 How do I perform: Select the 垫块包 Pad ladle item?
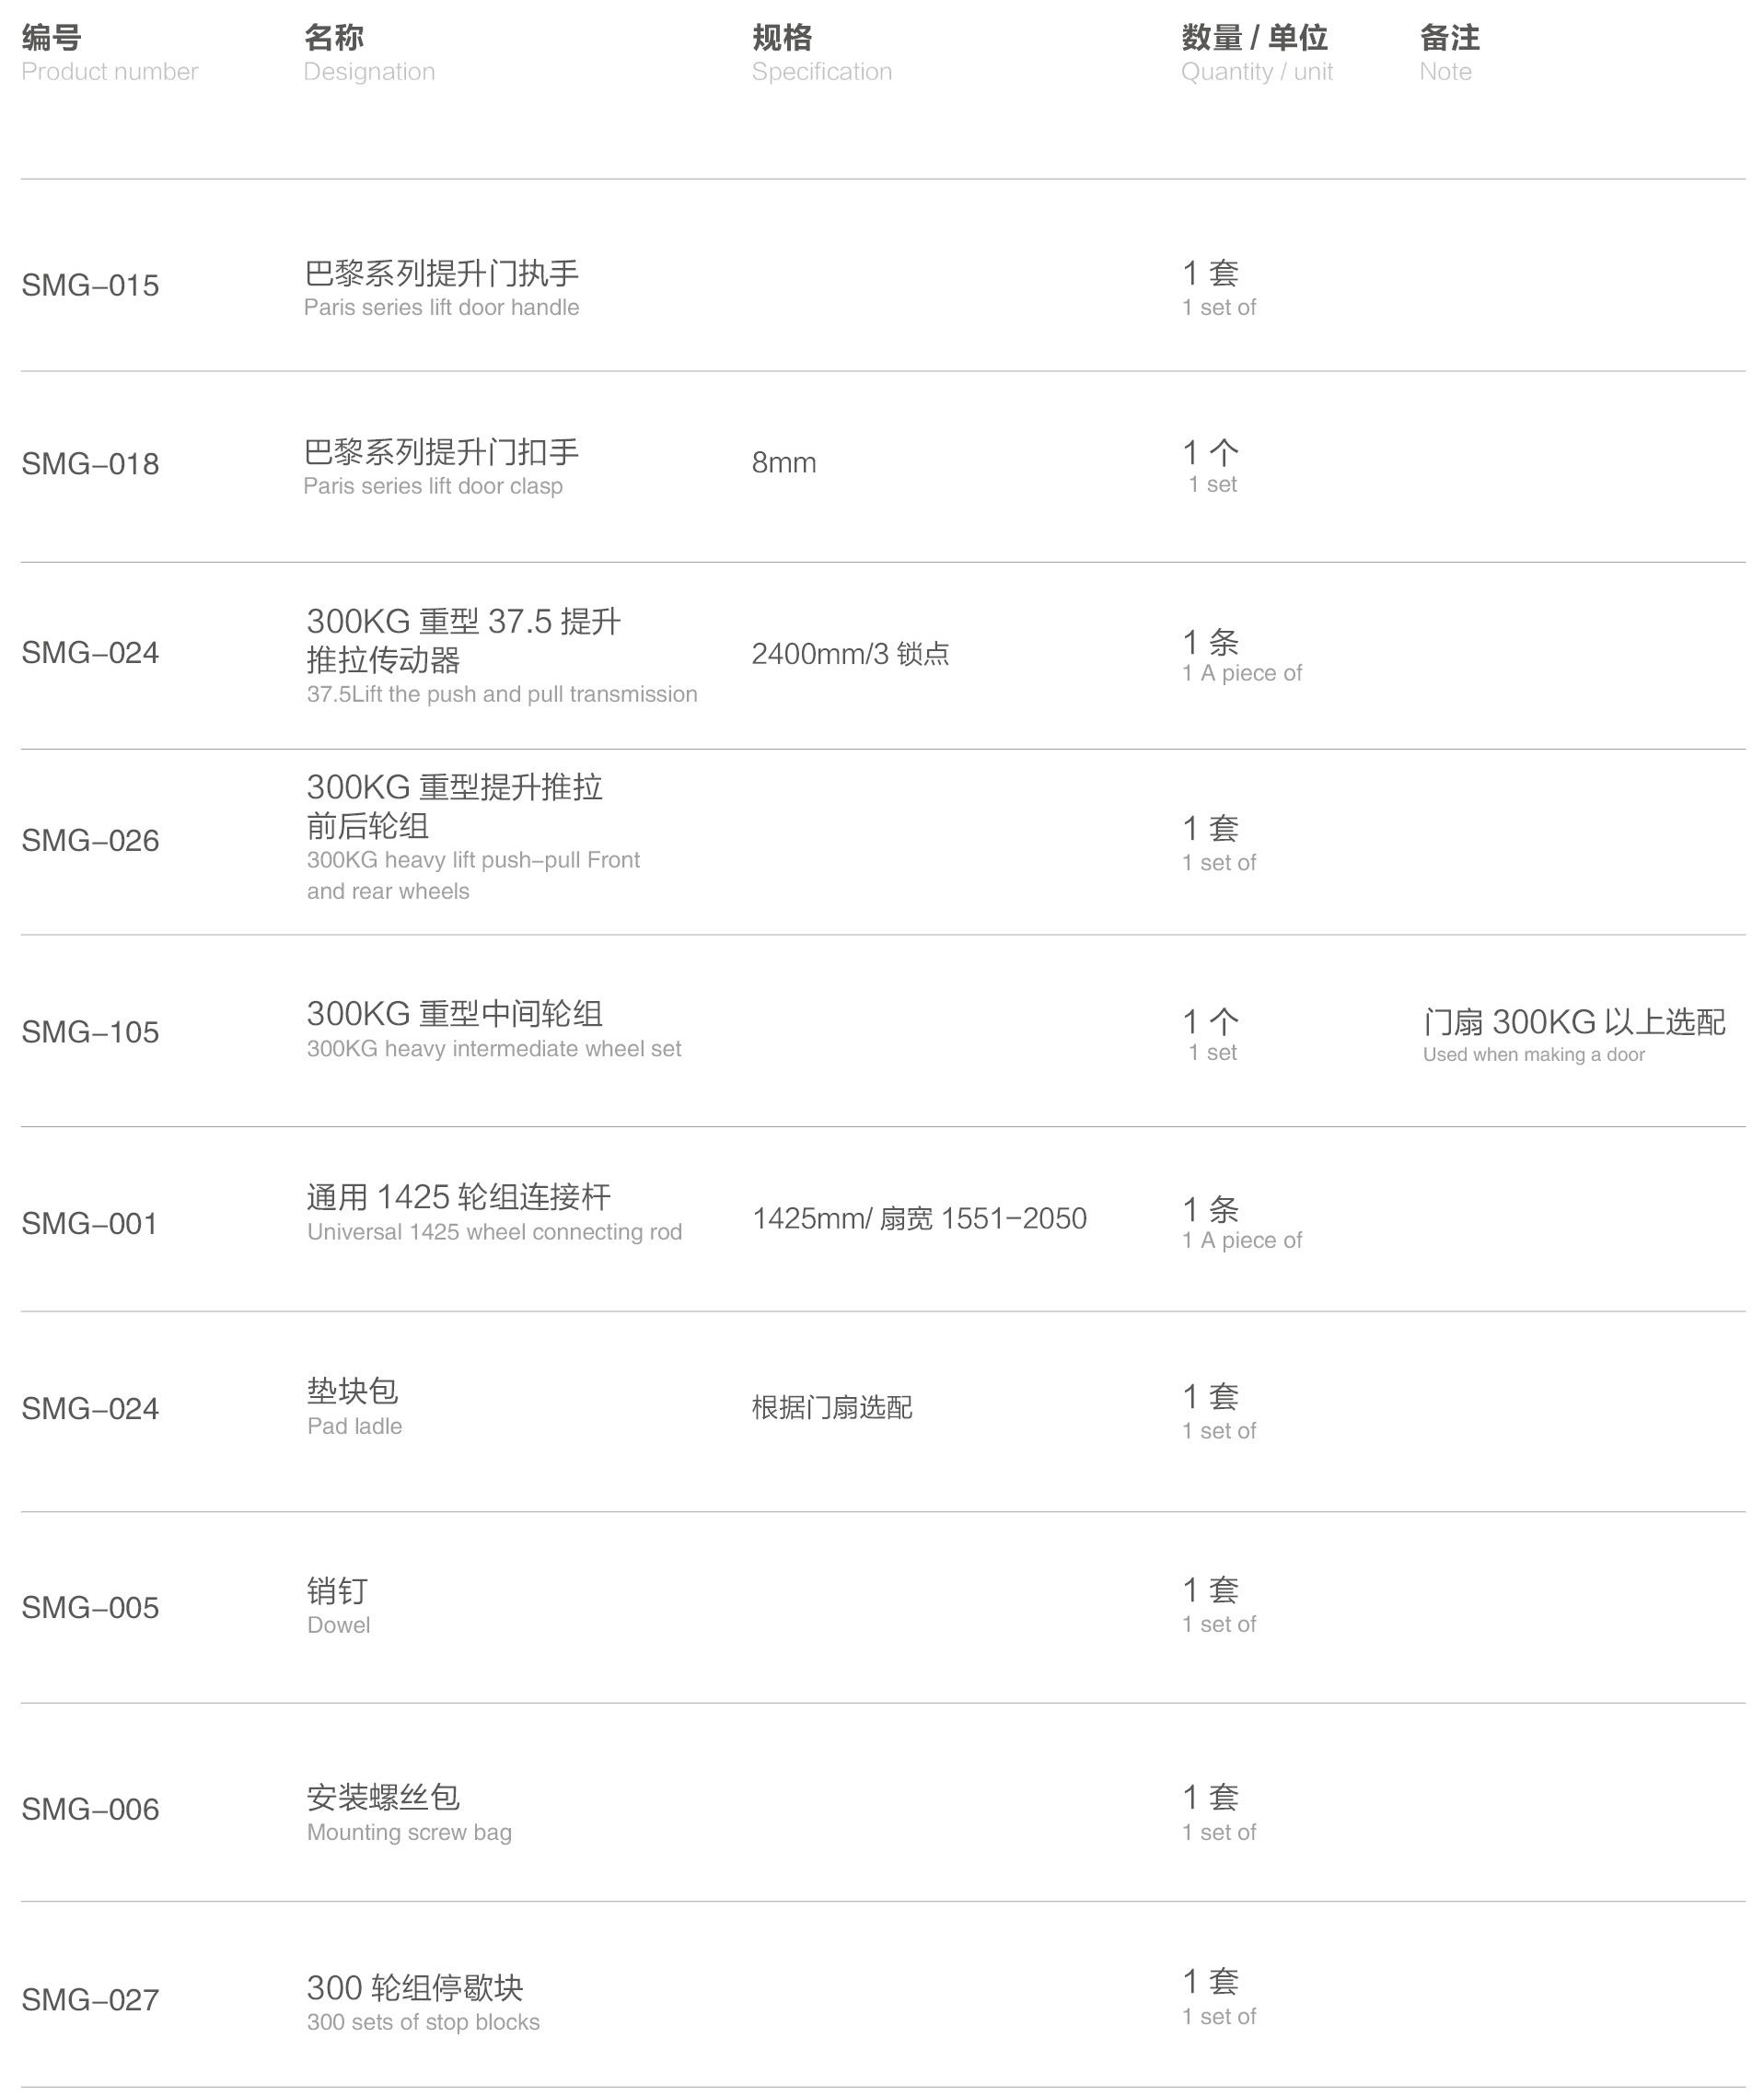point(354,1407)
